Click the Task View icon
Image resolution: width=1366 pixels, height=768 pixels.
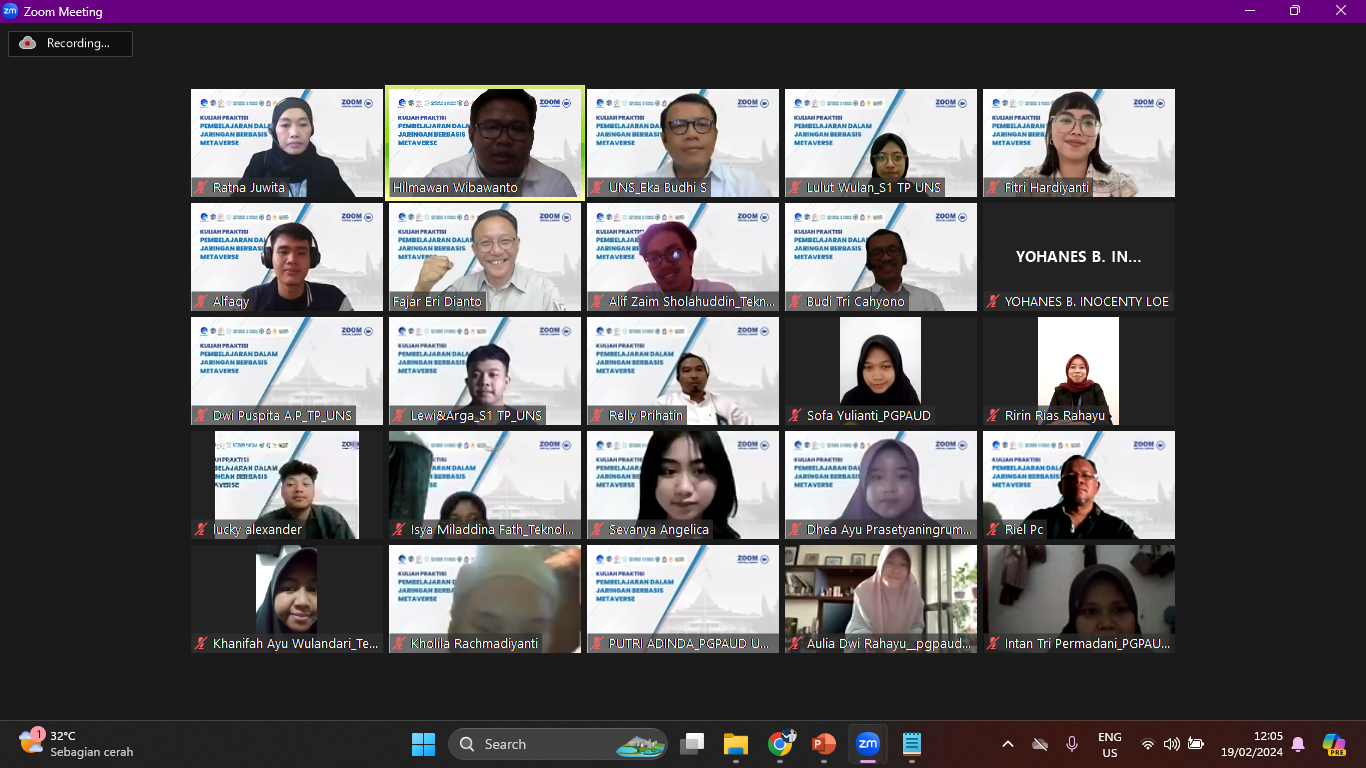coord(692,744)
